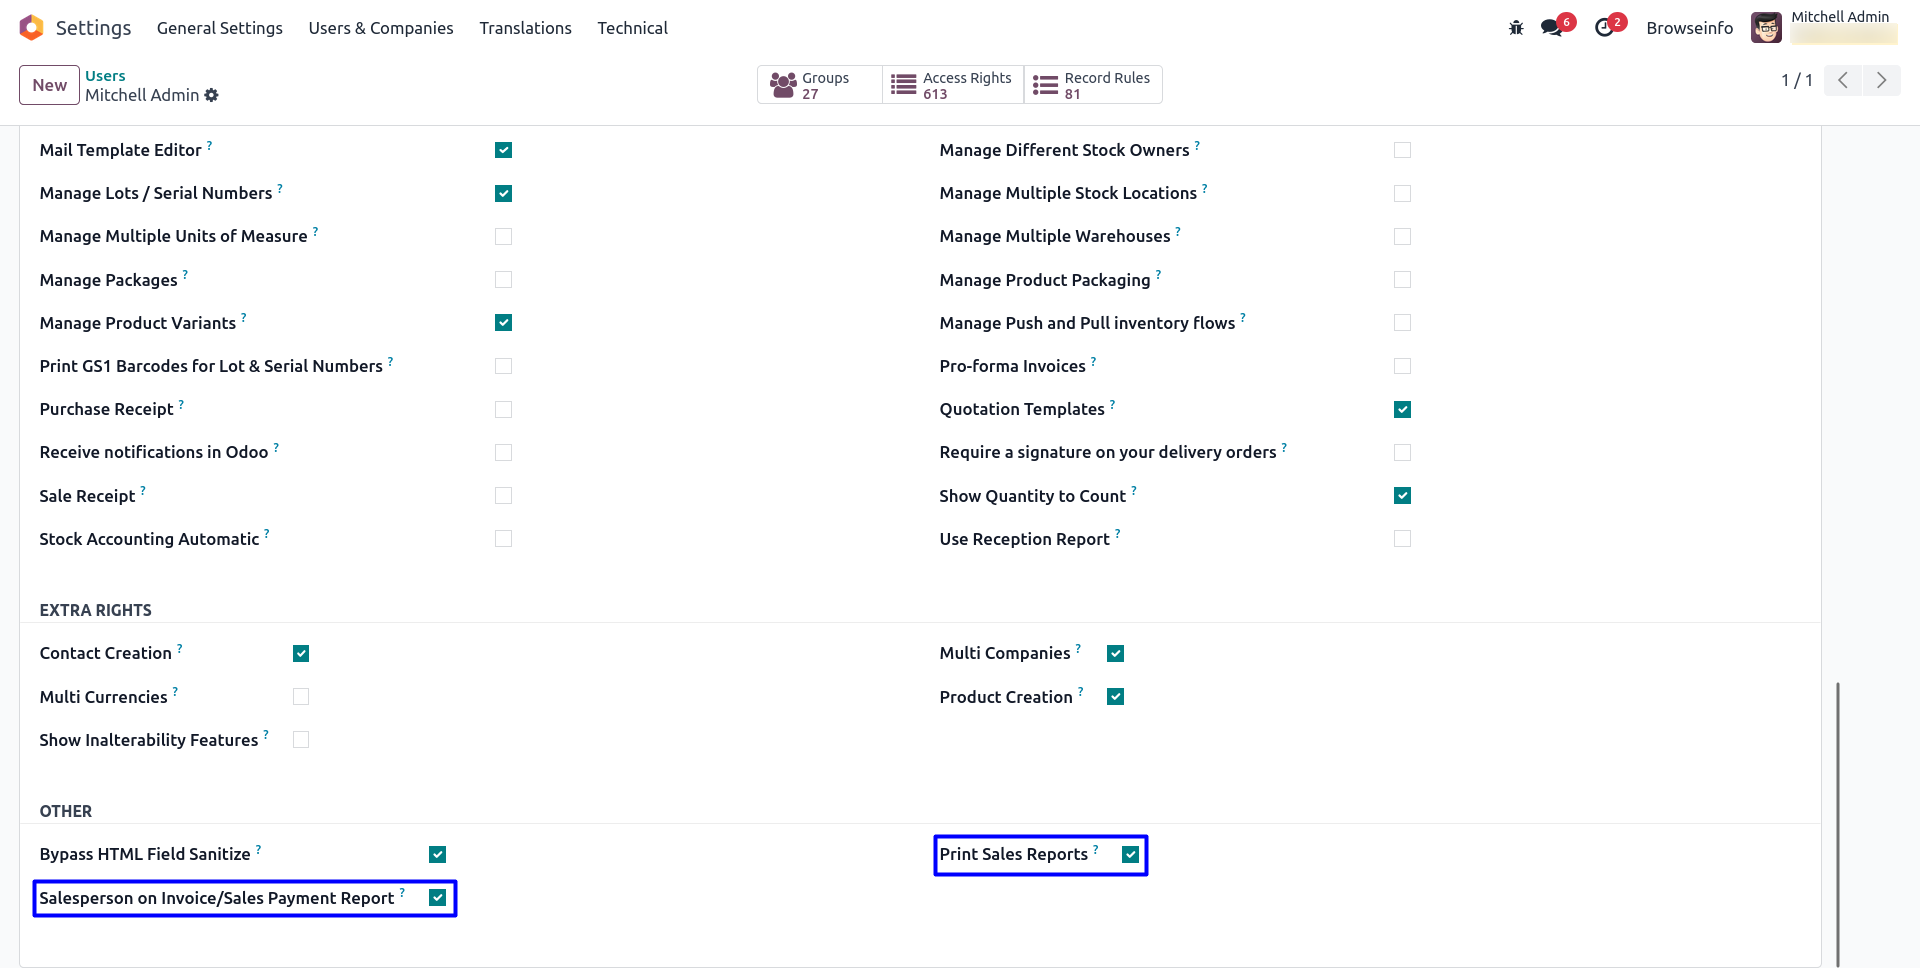Open the Users & Companies menu
1920x968 pixels.
coord(381,28)
